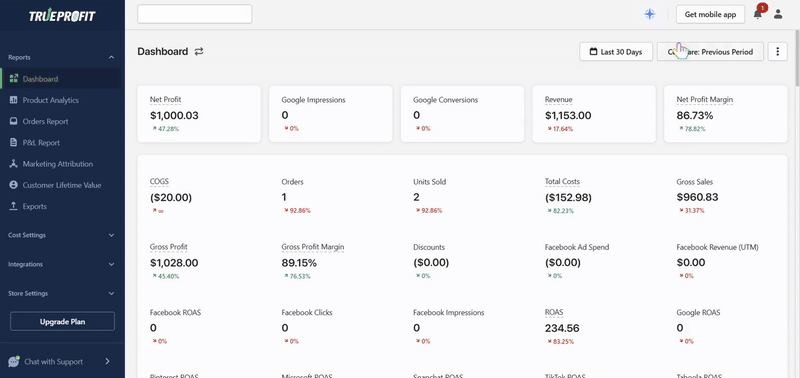Screen dimensions: 800x378
Task: Click the Gross Sales value $960.83
Action: click(697, 197)
